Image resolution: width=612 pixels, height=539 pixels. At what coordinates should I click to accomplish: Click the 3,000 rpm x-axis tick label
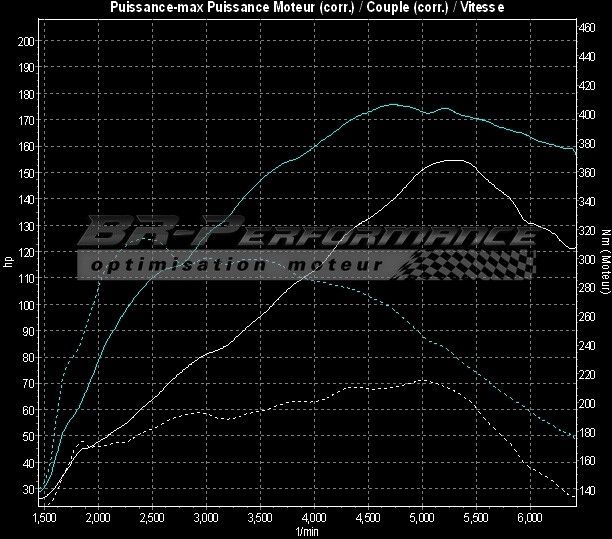click(206, 518)
